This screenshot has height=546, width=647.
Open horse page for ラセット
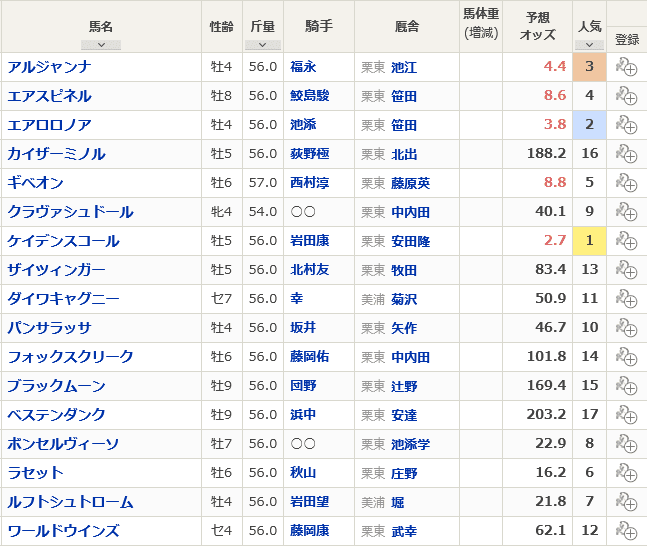click(x=35, y=473)
